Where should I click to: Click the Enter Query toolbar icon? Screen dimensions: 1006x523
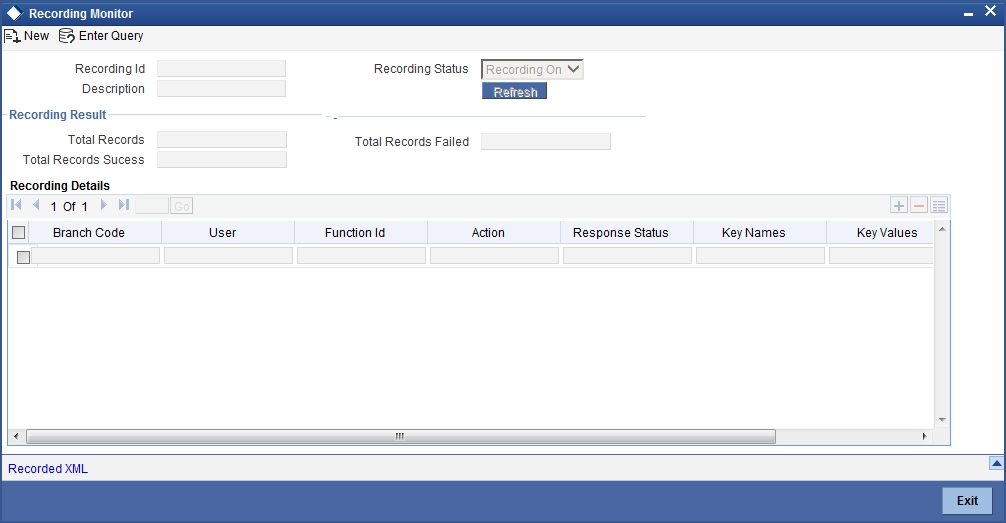click(x=67, y=37)
